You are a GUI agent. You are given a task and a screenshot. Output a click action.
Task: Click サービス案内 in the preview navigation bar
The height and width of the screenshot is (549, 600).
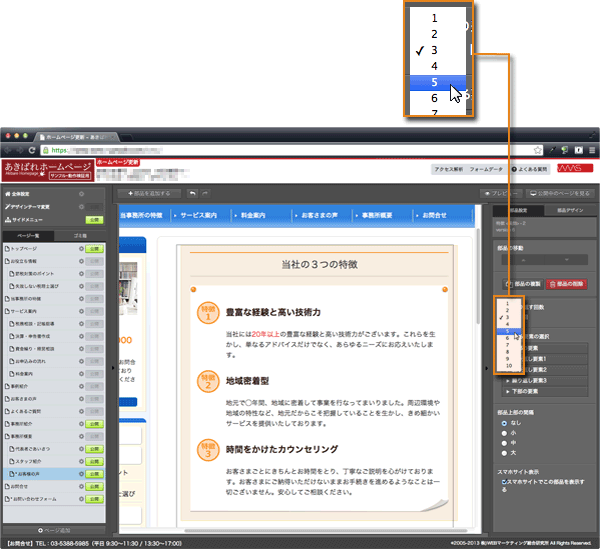coord(198,215)
